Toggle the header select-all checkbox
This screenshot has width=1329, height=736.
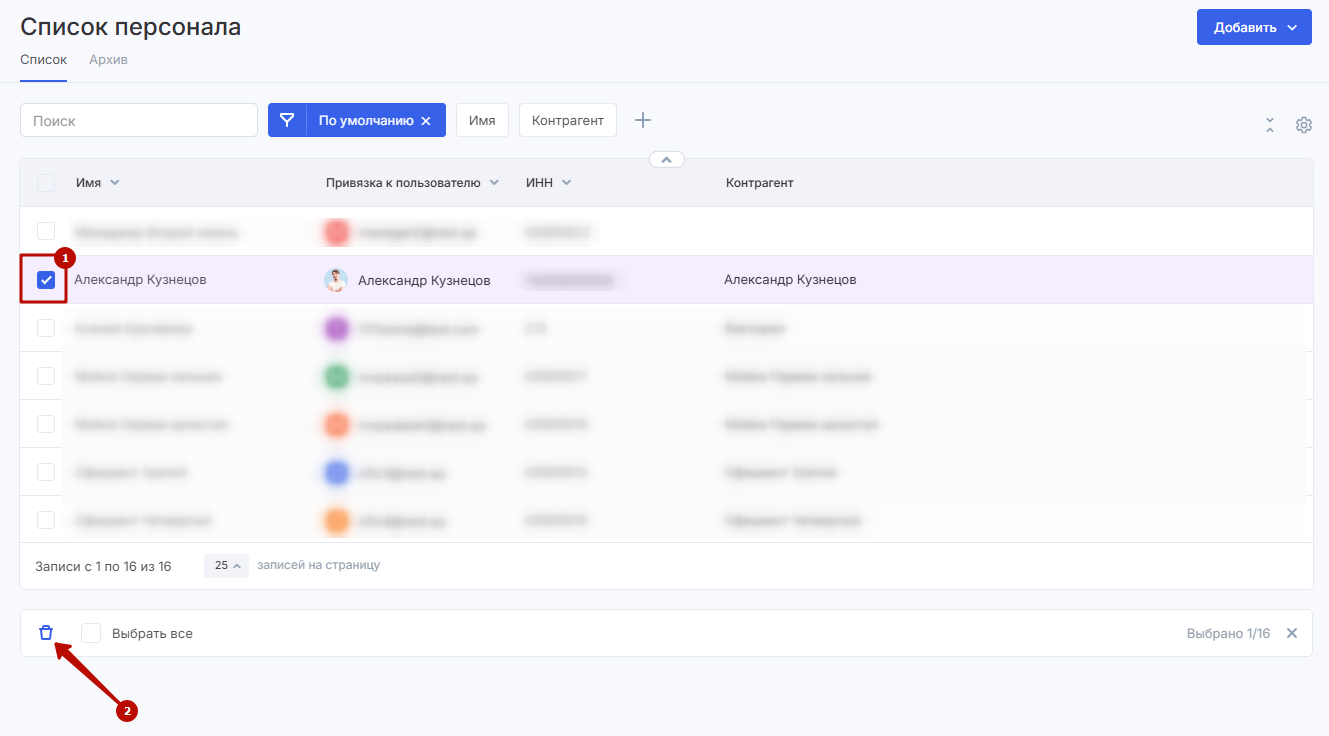[46, 183]
